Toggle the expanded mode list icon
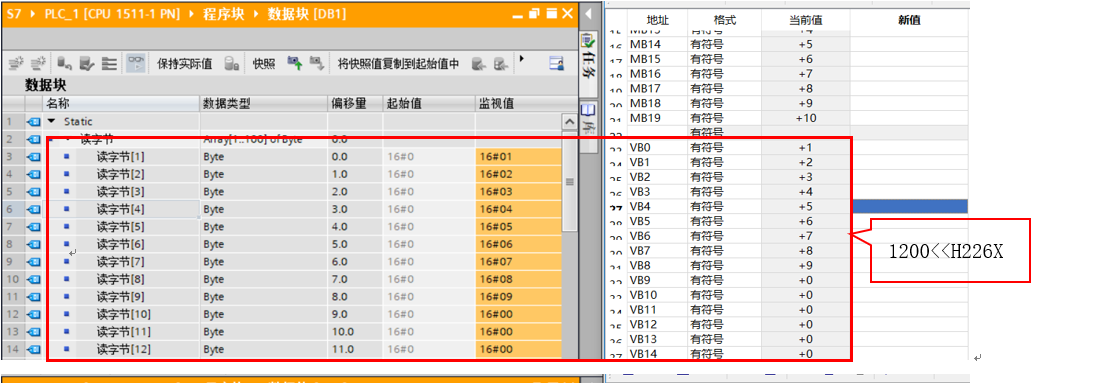The image size is (1101, 383). pyautogui.click(x=110, y=64)
